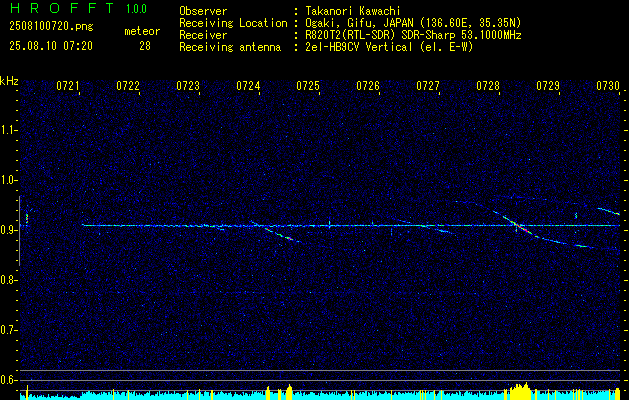
Task: Click the 0727 time marker
Action: tap(428, 85)
